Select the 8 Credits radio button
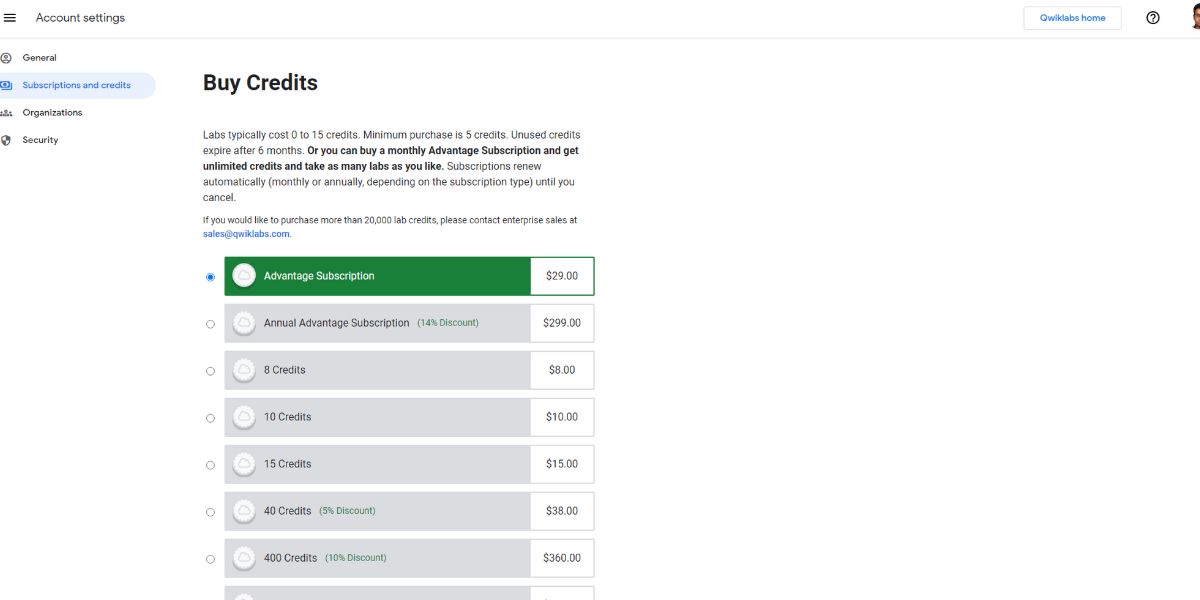 [210, 371]
